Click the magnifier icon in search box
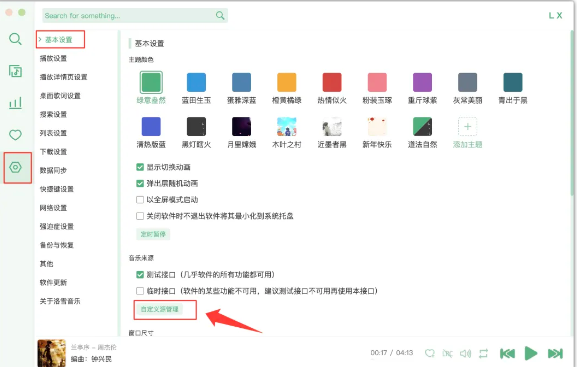Screen dimensions: 577x367 click(220, 15)
